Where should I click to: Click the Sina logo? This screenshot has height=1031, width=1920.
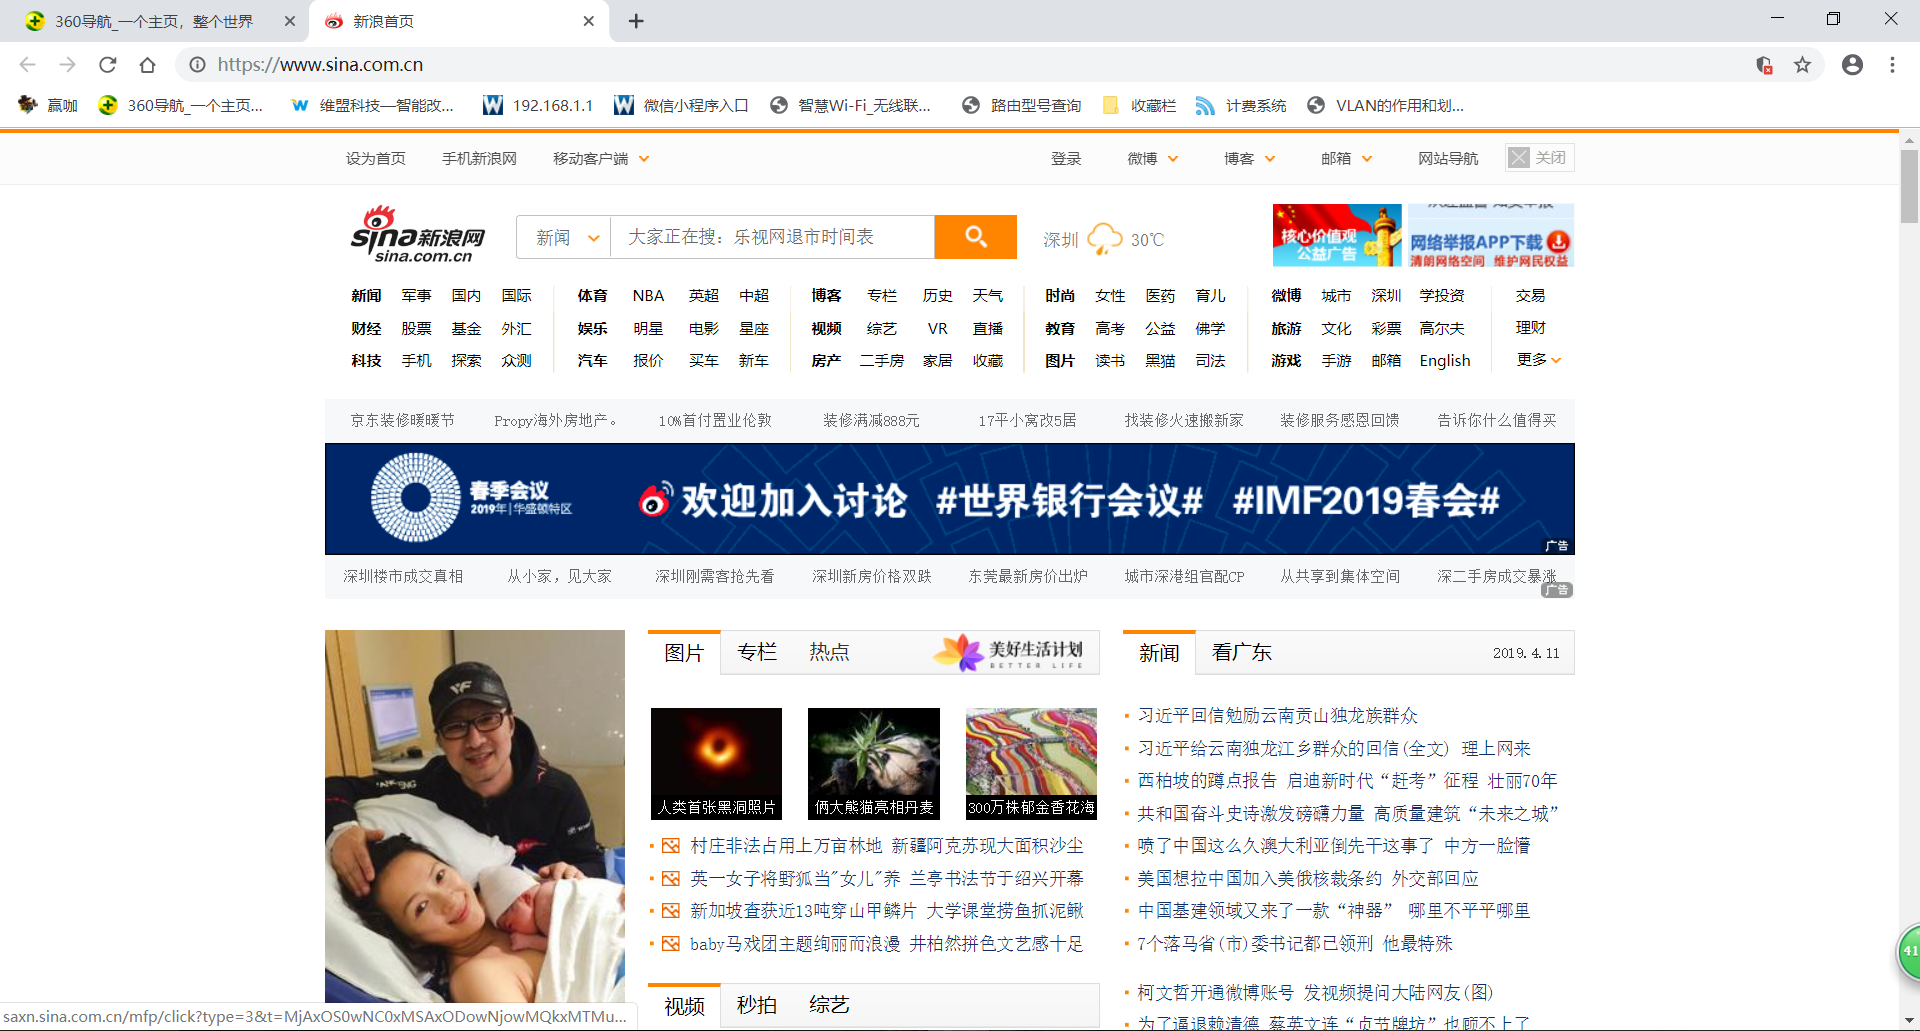click(417, 235)
